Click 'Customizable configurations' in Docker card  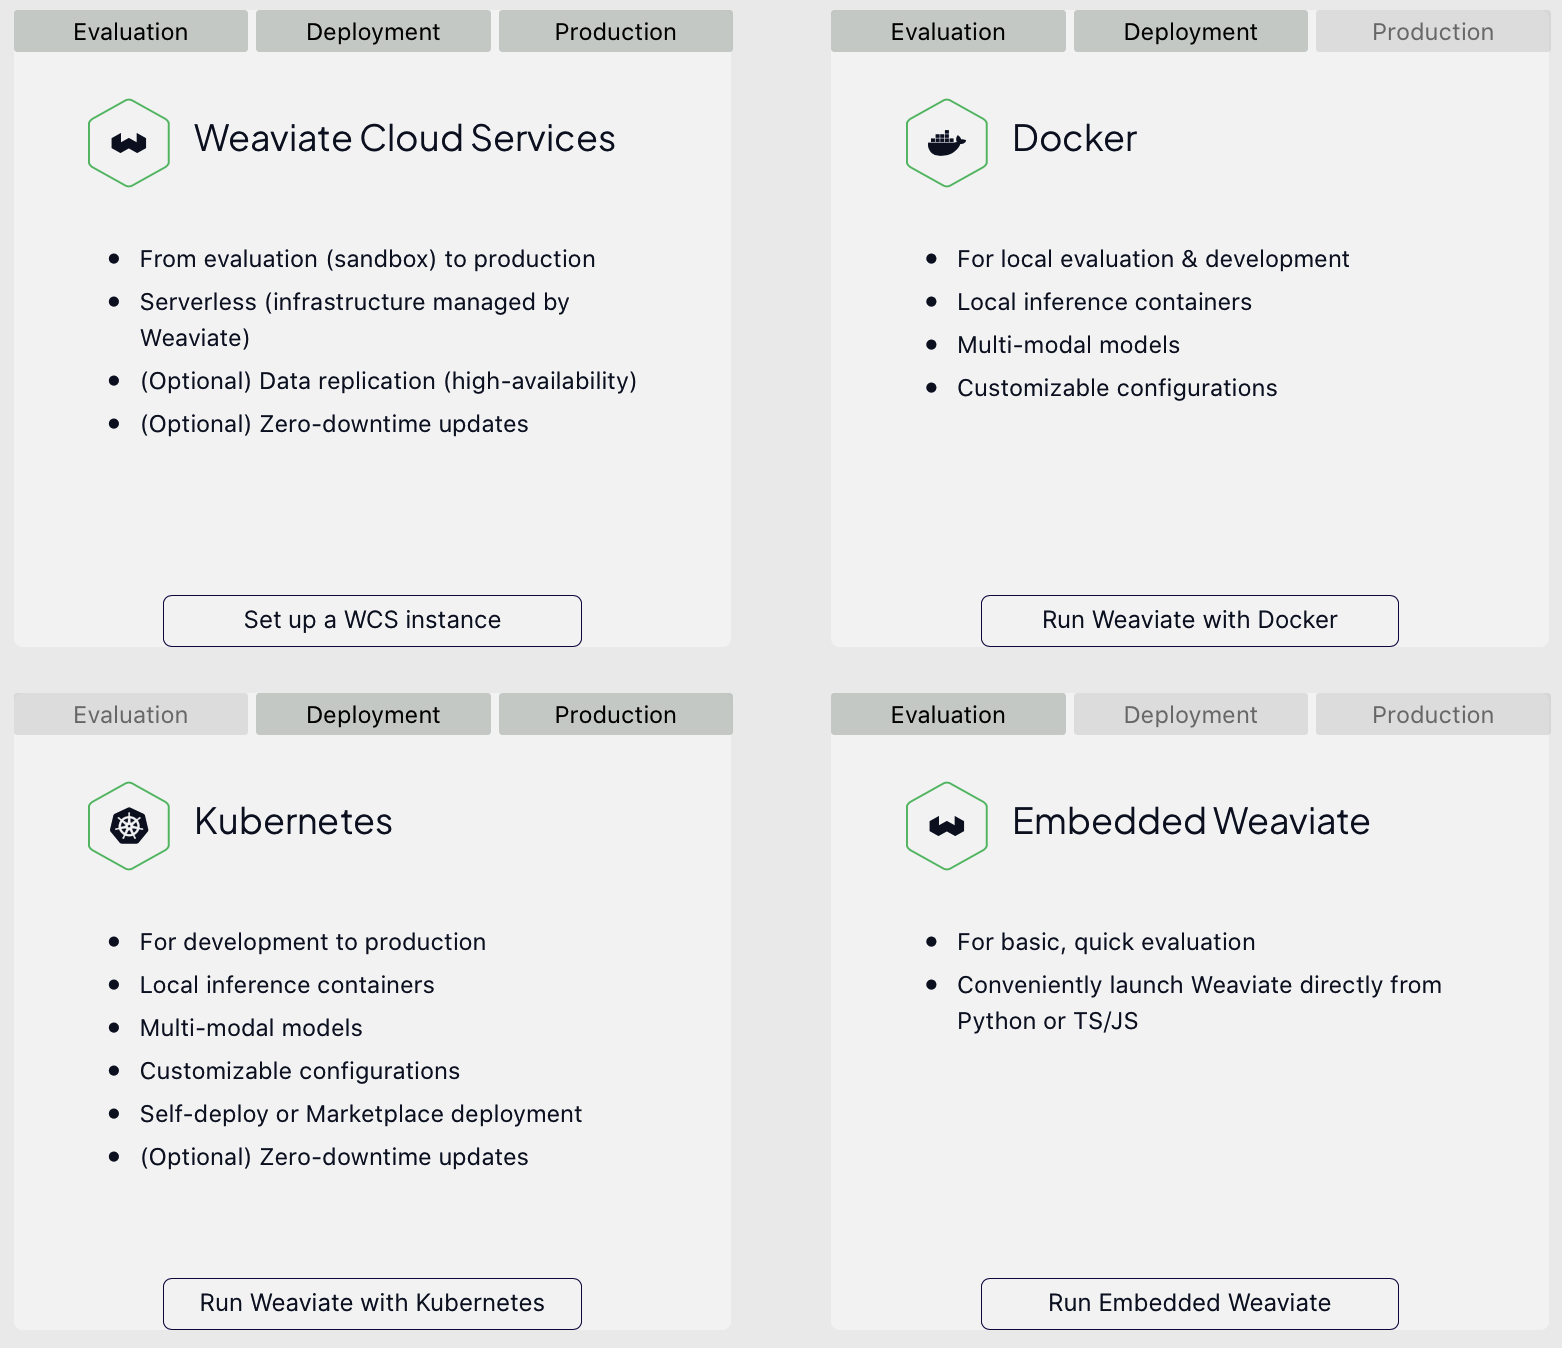coord(1117,388)
